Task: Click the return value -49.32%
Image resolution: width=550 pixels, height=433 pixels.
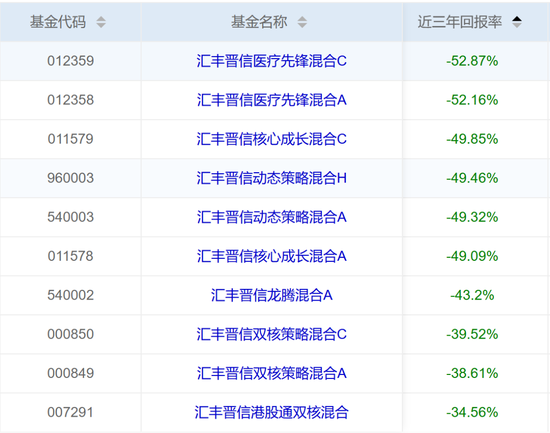Action: coord(472,217)
